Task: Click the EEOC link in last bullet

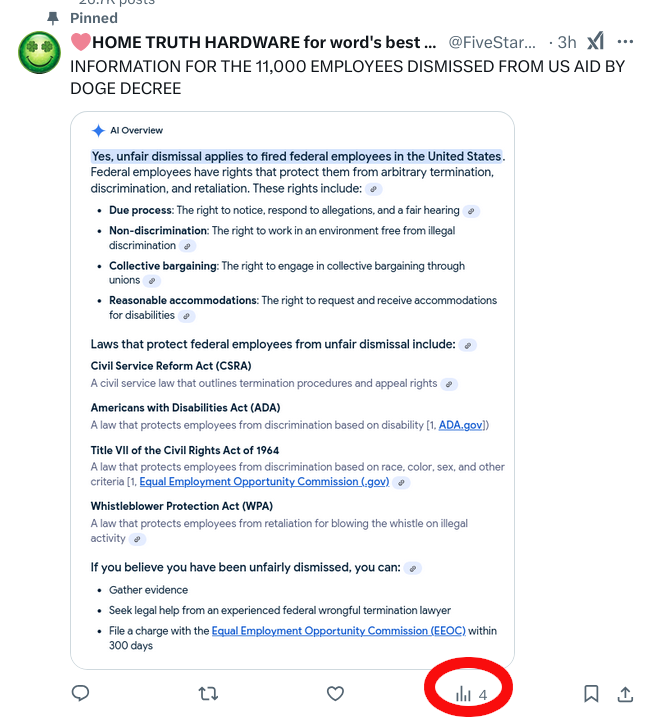Action: tap(338, 631)
